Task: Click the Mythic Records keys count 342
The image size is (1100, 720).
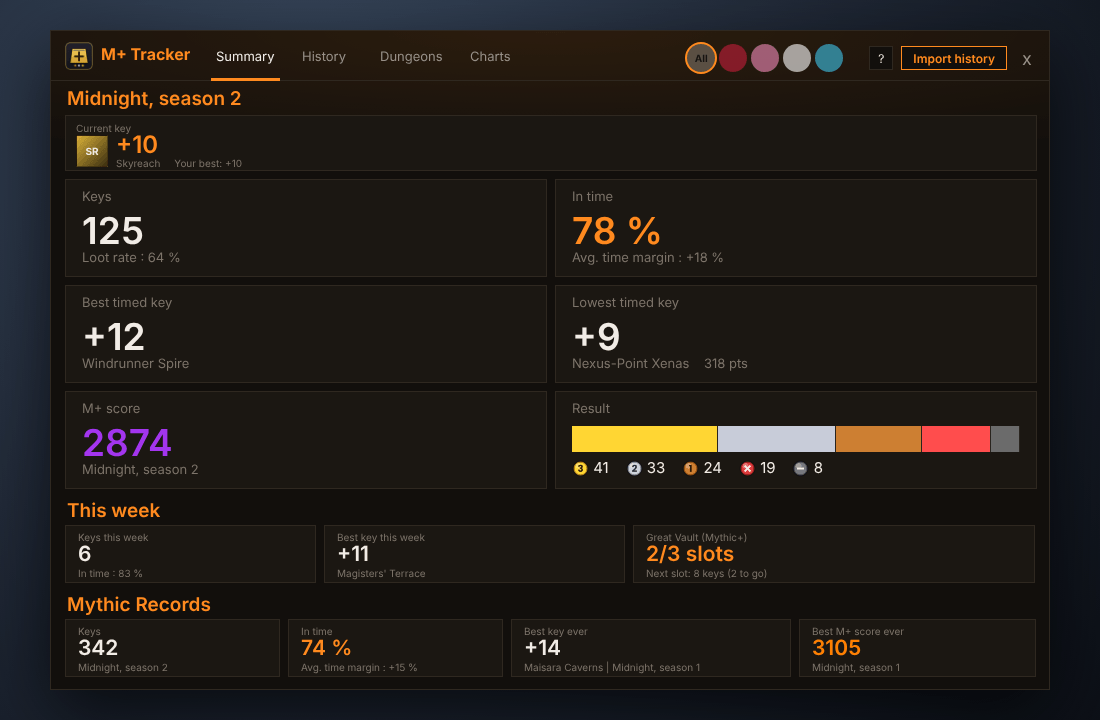Action: (98, 648)
